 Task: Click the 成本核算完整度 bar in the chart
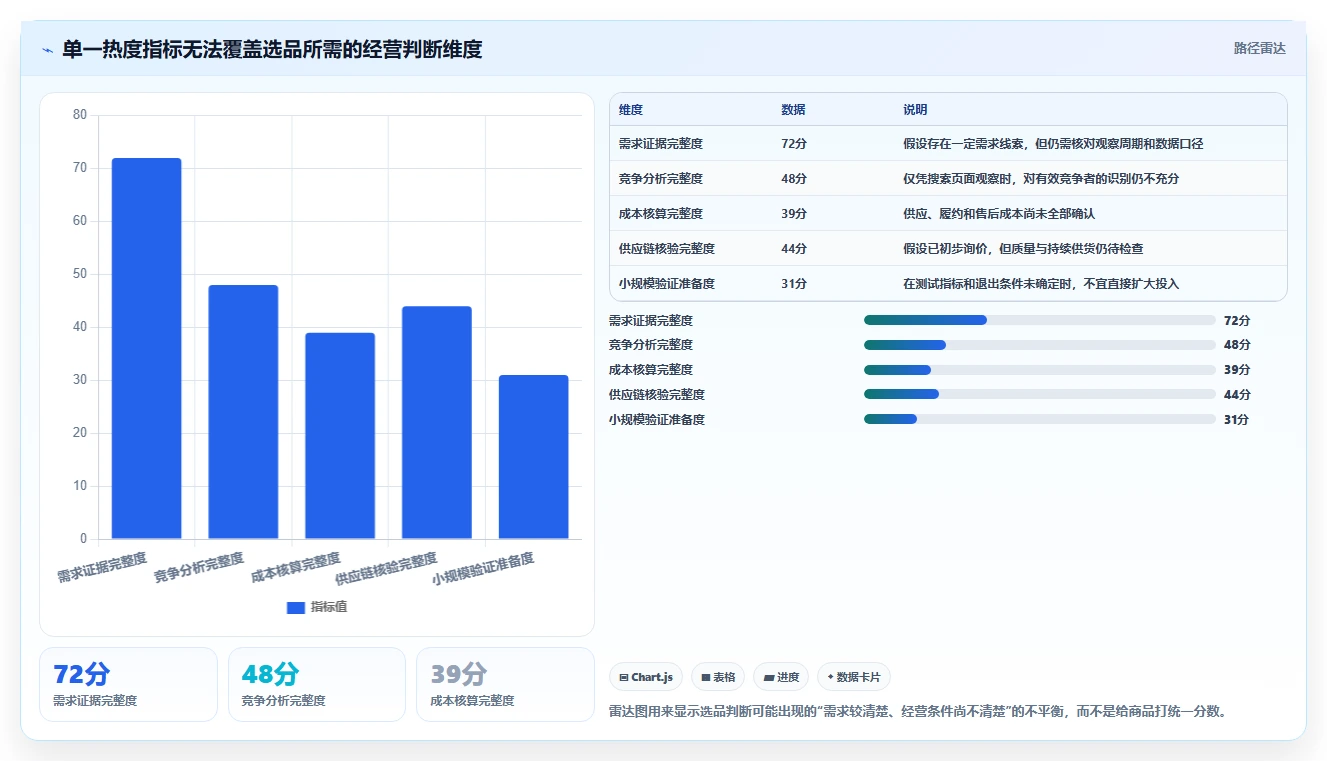[x=340, y=436]
